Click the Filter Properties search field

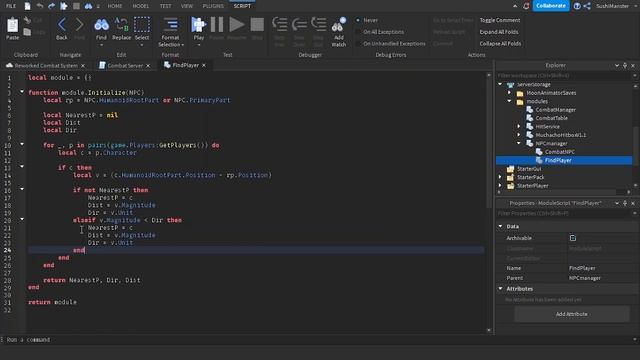[563, 213]
